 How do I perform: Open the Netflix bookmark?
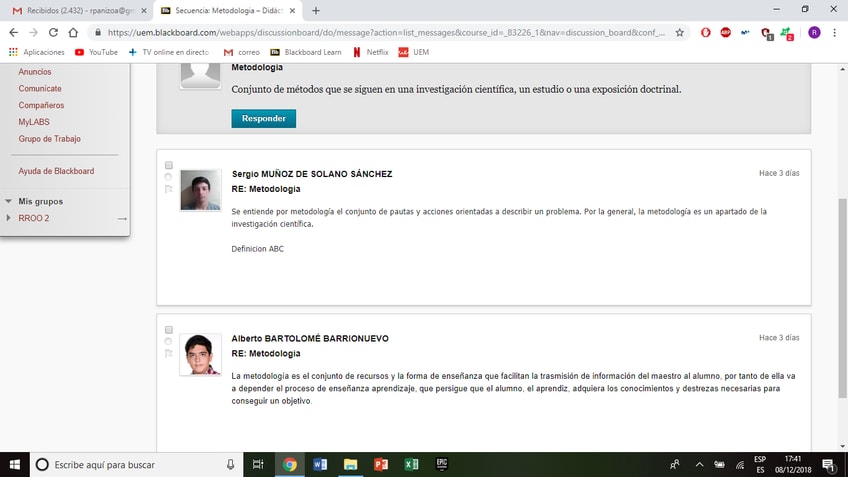coord(370,52)
